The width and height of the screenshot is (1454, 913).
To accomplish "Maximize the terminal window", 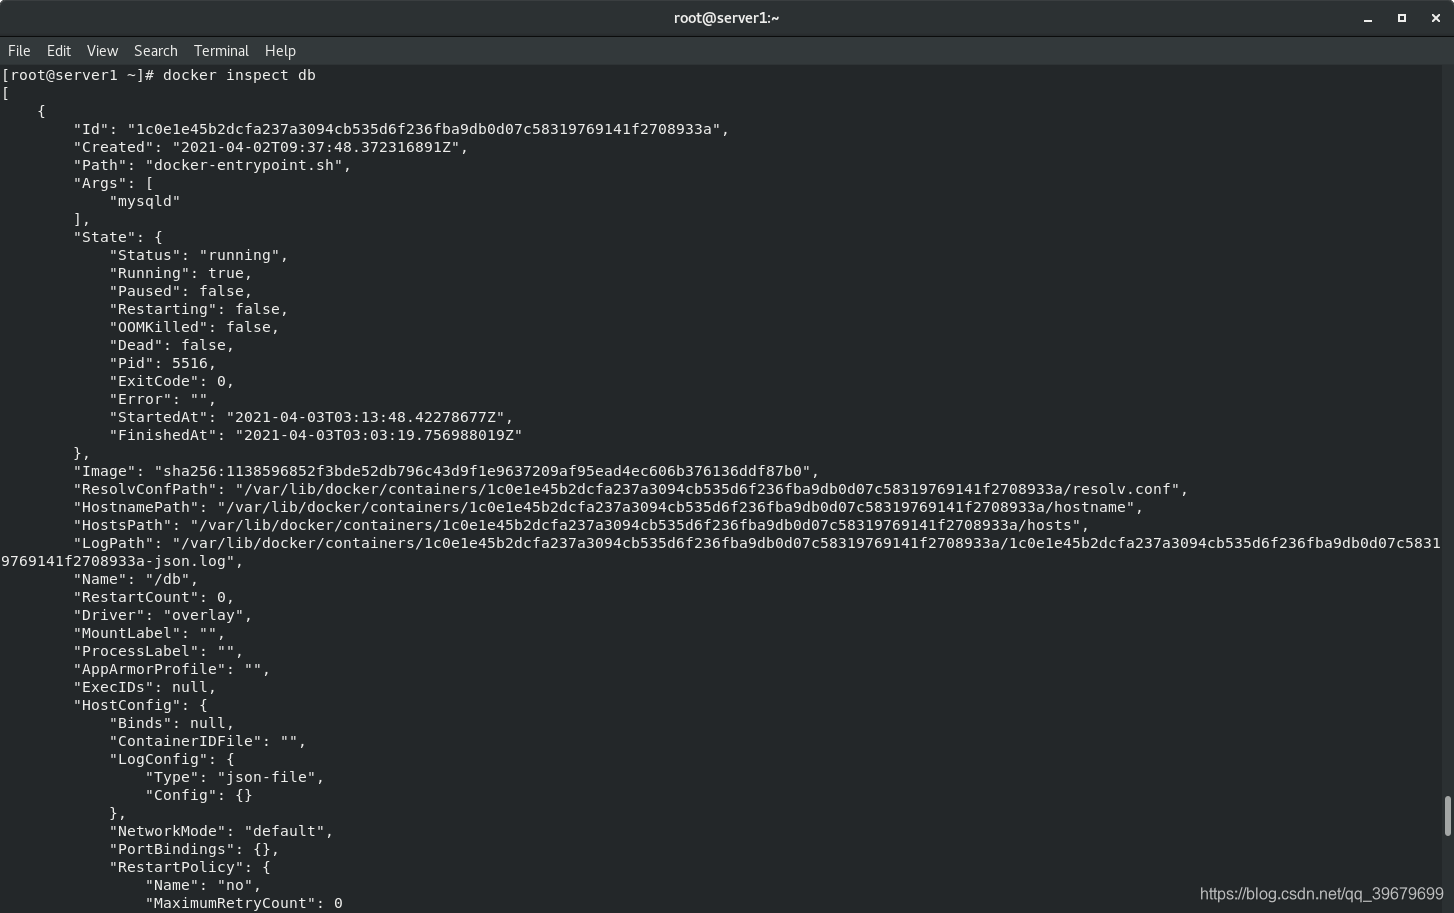I will point(1402,18).
